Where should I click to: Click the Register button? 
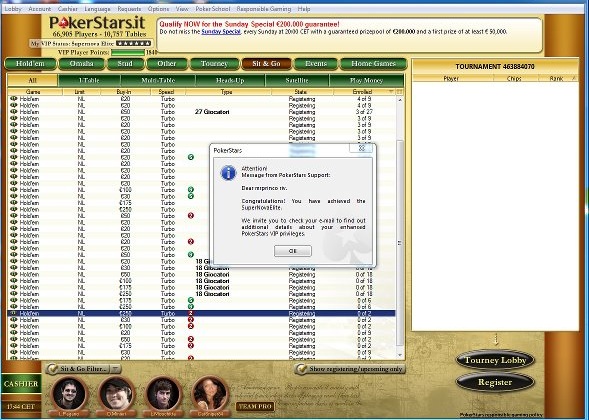point(495,382)
